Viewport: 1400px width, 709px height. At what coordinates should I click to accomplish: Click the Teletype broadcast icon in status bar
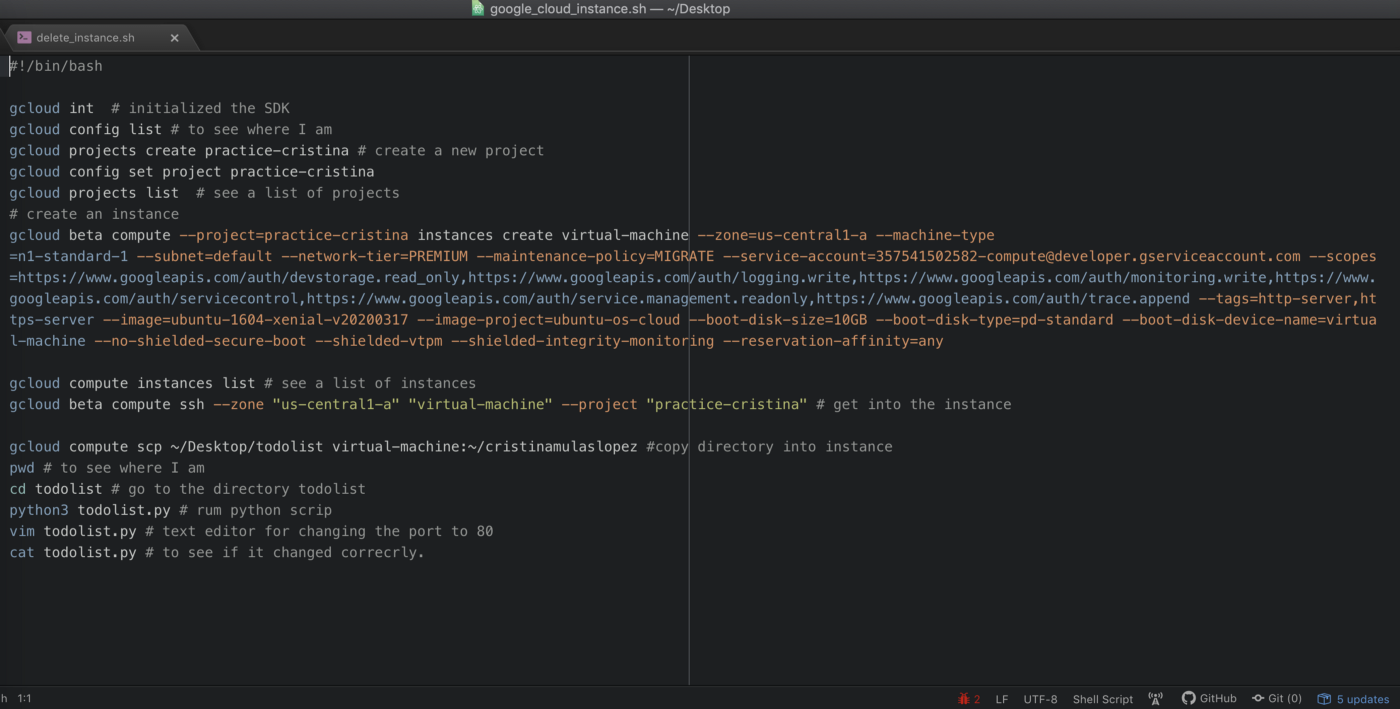click(x=1155, y=698)
